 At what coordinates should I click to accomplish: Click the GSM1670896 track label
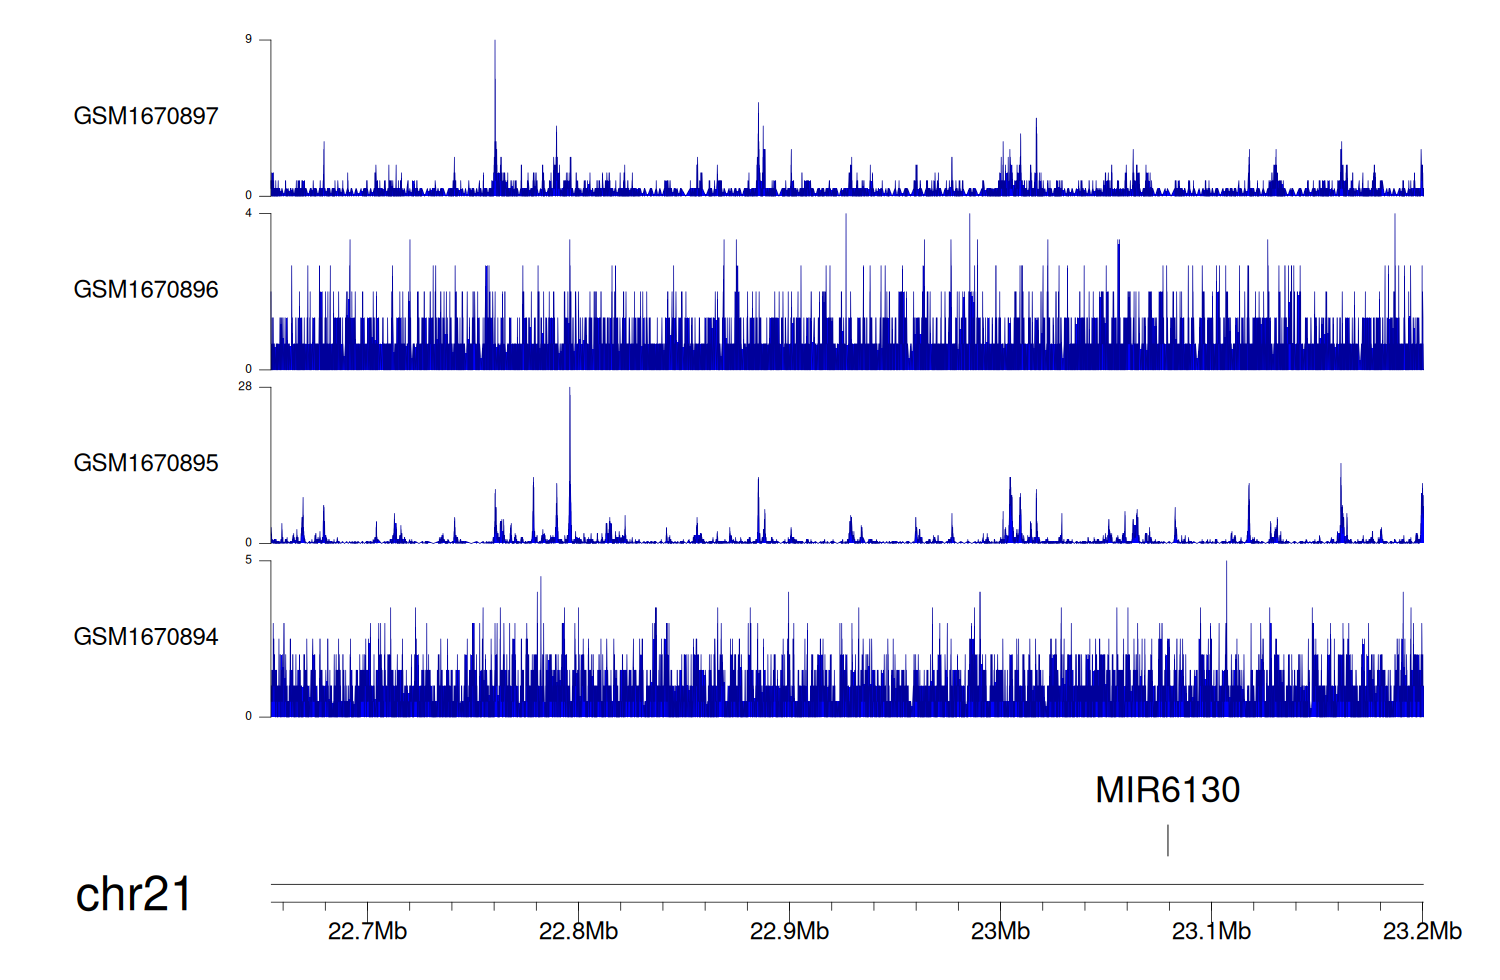click(146, 290)
